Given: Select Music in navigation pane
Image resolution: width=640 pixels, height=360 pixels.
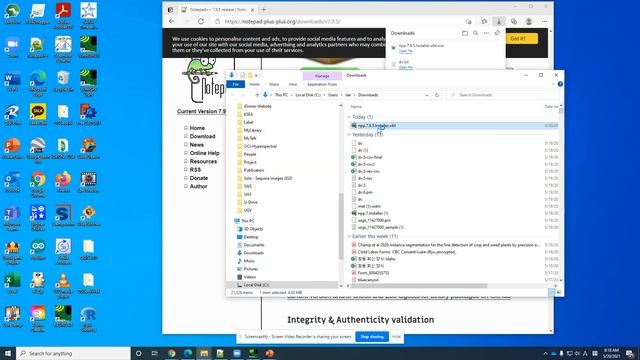Looking at the screenshot, I should click(249, 261).
